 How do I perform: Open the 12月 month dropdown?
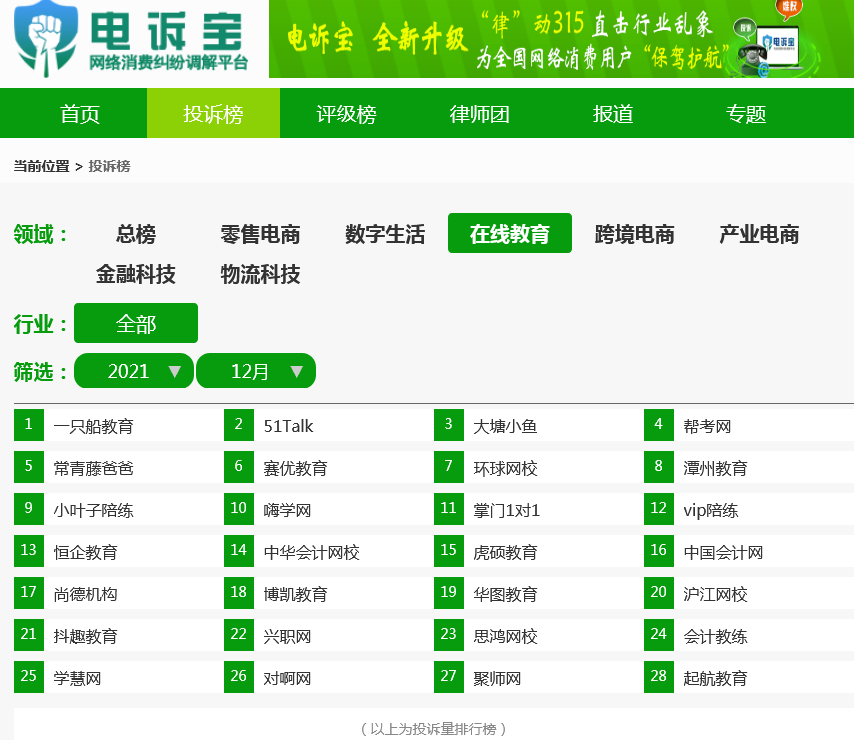(x=256, y=371)
